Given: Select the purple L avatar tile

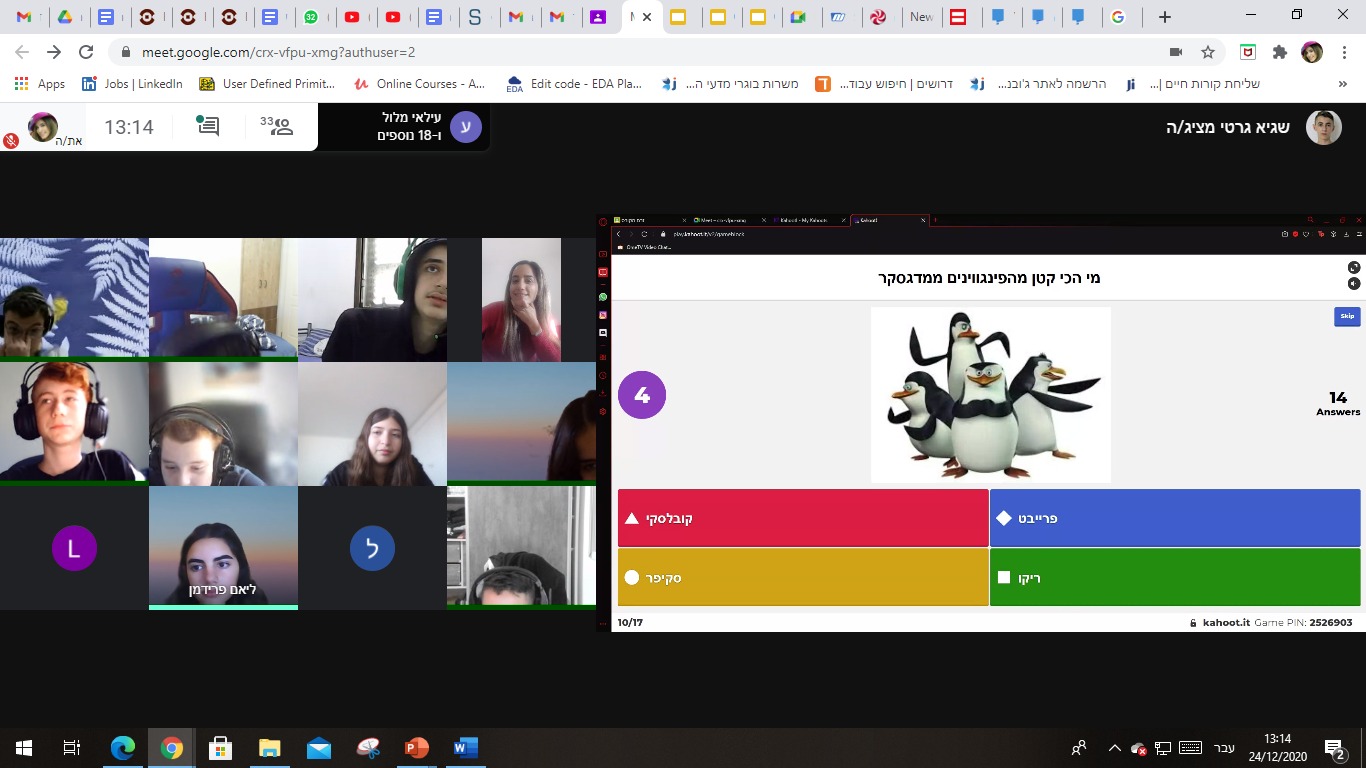Looking at the screenshot, I should point(74,547).
